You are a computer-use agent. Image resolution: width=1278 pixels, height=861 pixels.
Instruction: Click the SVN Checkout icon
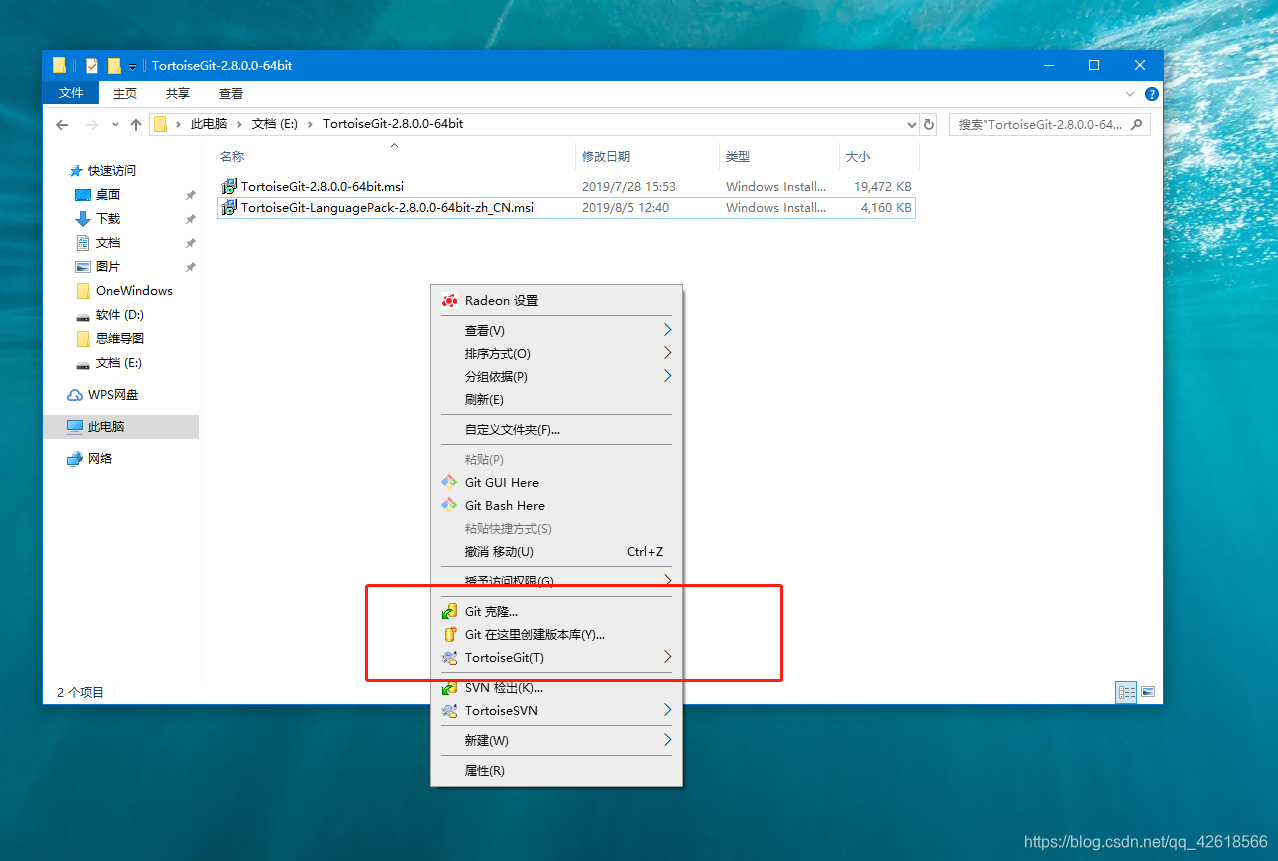(x=450, y=688)
